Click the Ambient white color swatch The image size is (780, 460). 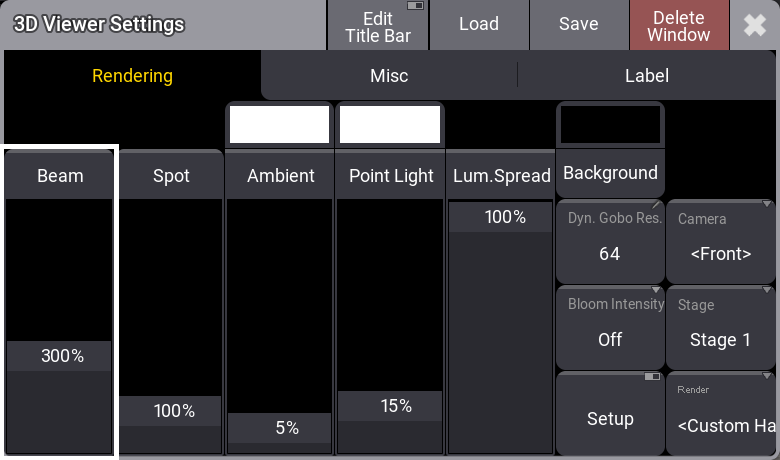point(279,124)
